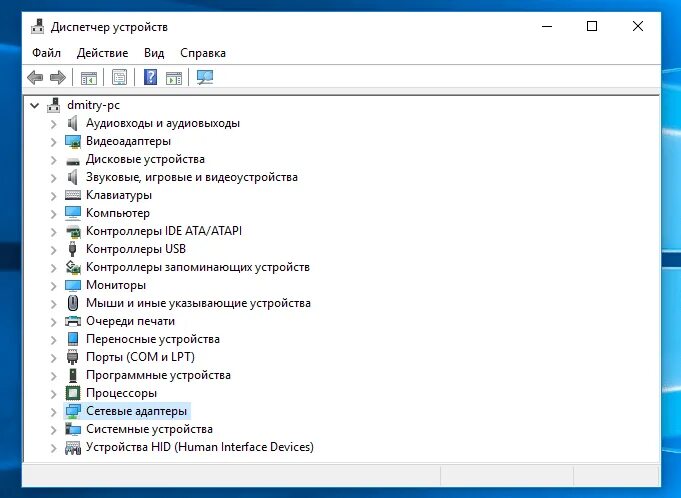681x498 pixels.
Task: Click the mouse icon beside Мыши
Action: pos(73,303)
